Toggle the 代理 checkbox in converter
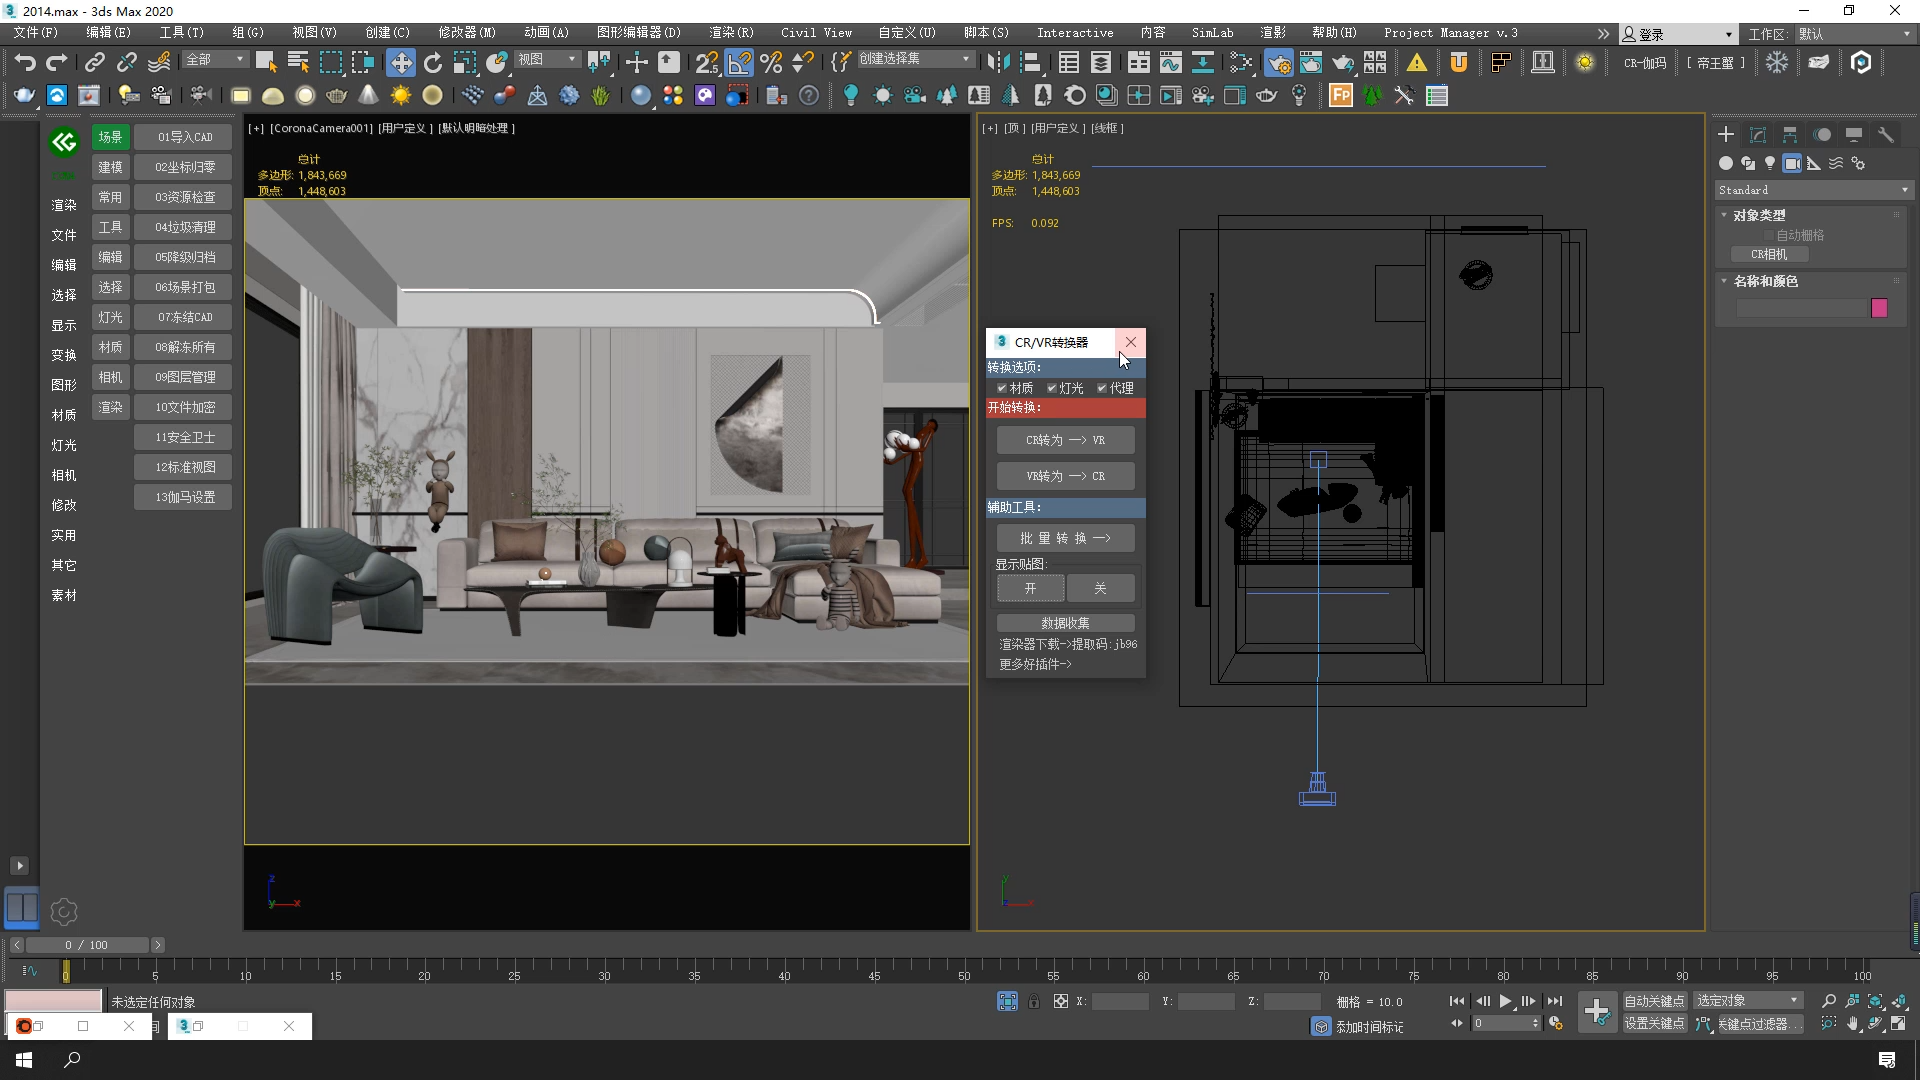The height and width of the screenshot is (1080, 1920). click(1102, 388)
